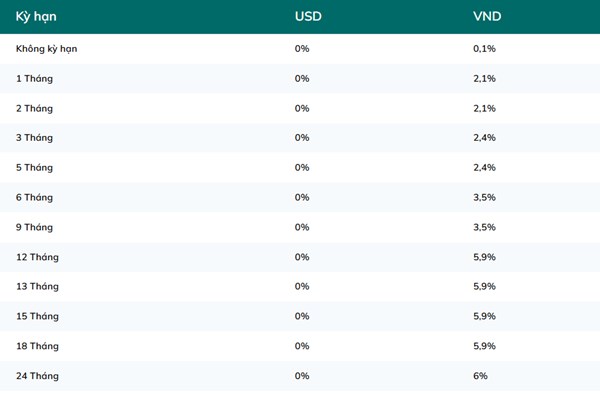Click VND rate for 3 Tháng
This screenshot has width=600, height=399.
tap(484, 138)
